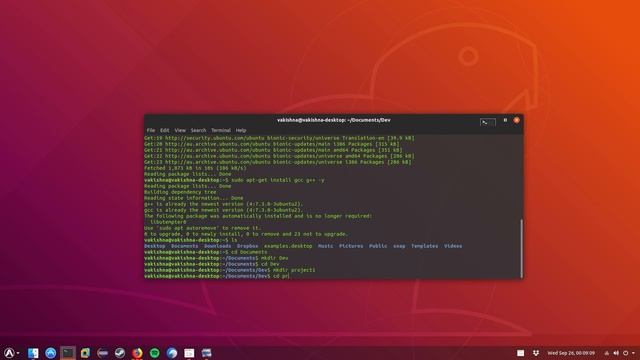This screenshot has height=360, width=640.
Task: Open the File menu in Terminal
Action: coord(151,130)
